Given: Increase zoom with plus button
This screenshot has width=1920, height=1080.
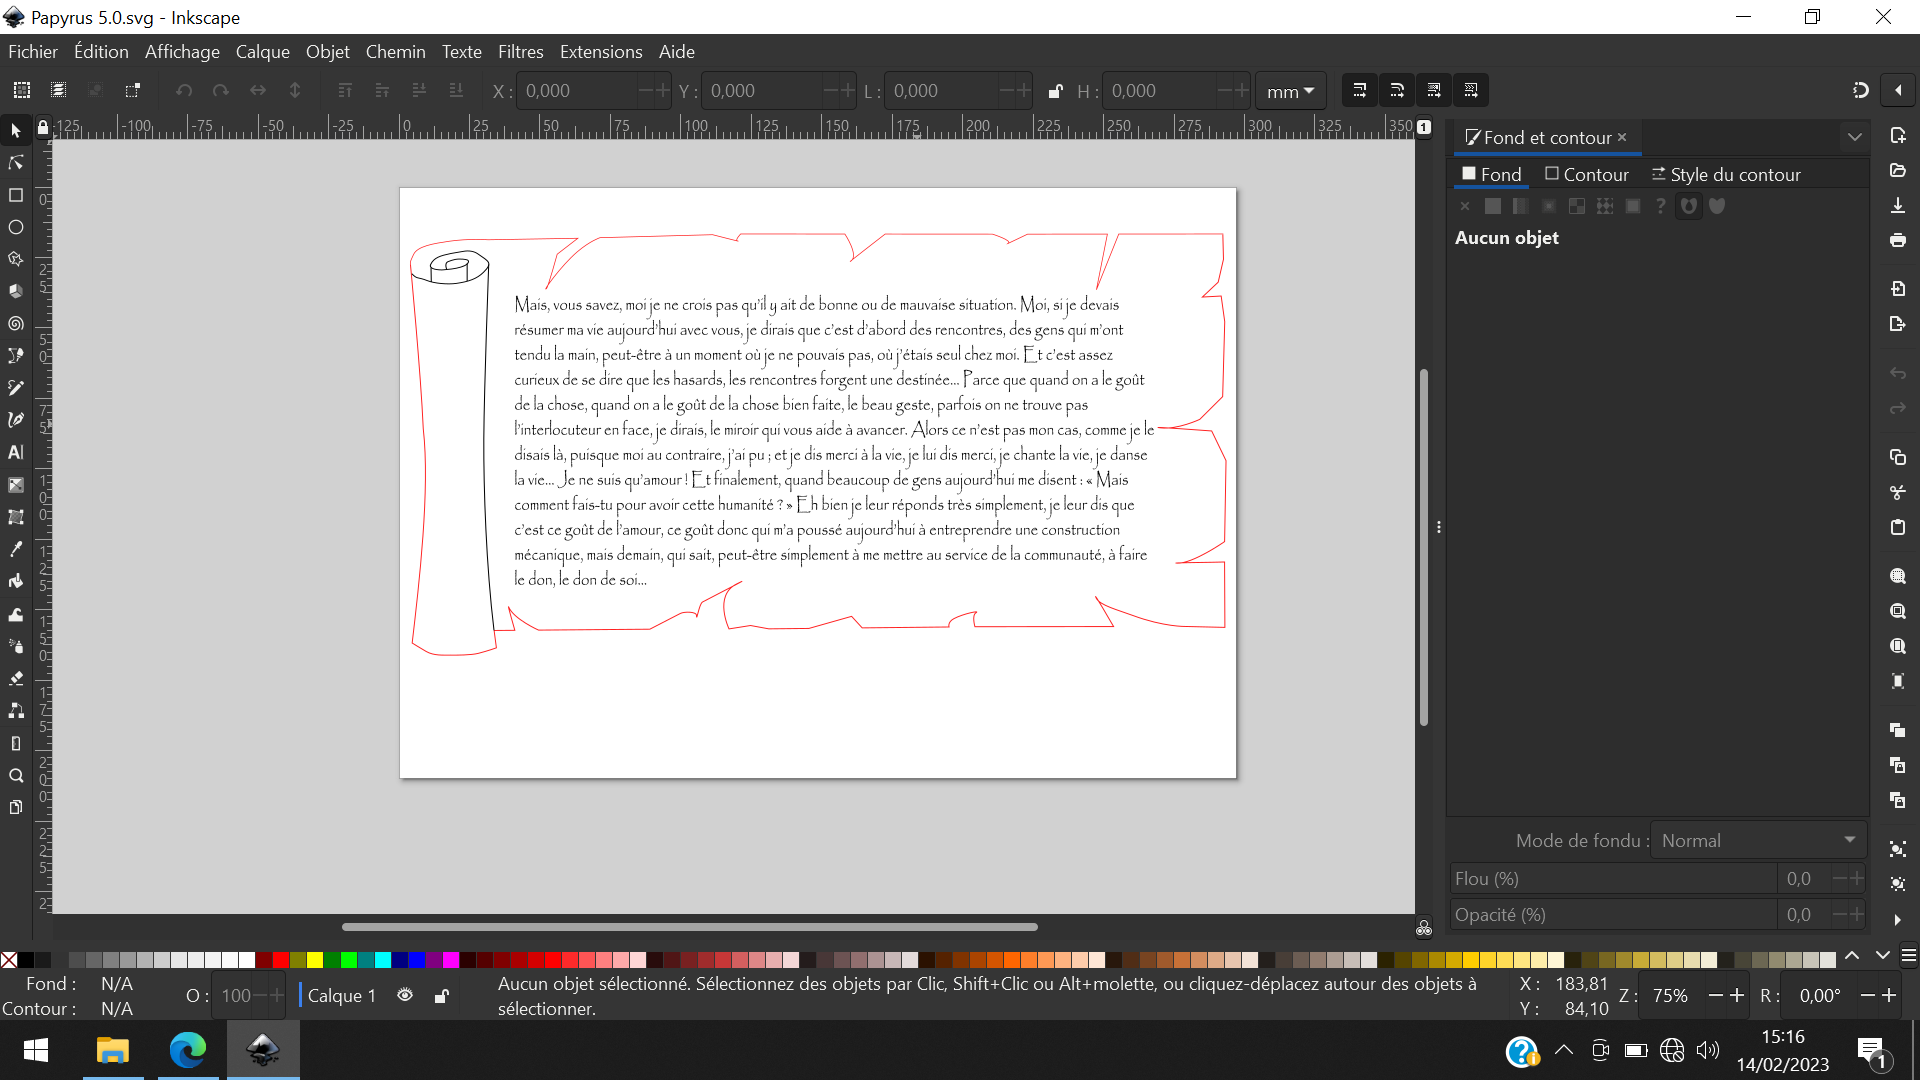Looking at the screenshot, I should pos(1737,995).
